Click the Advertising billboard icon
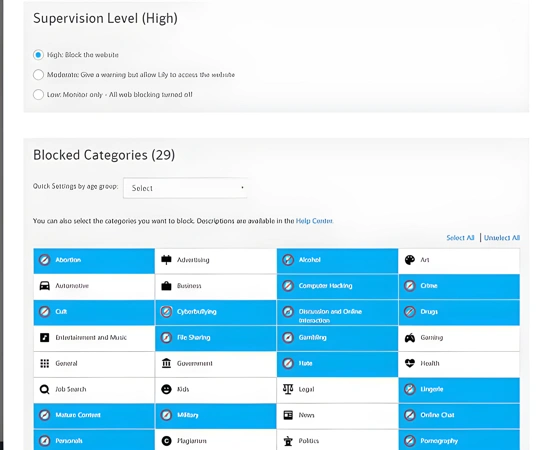 pos(166,260)
